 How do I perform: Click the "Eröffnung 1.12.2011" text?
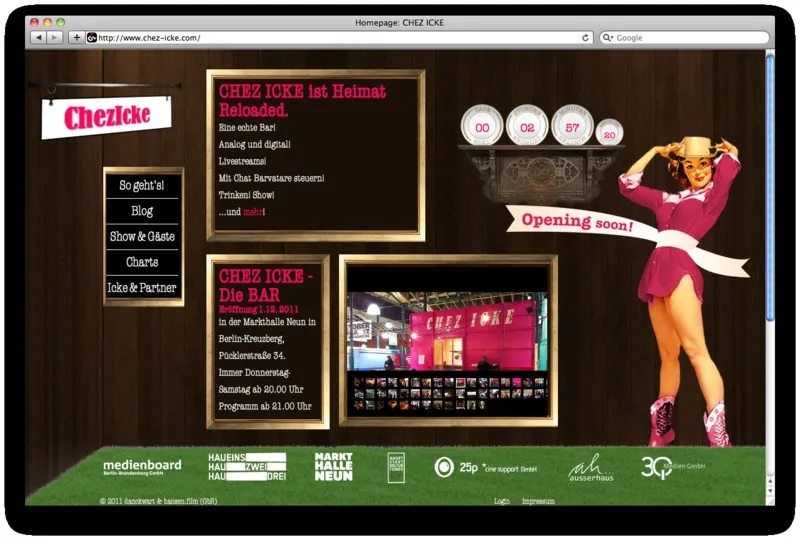[x=259, y=309]
